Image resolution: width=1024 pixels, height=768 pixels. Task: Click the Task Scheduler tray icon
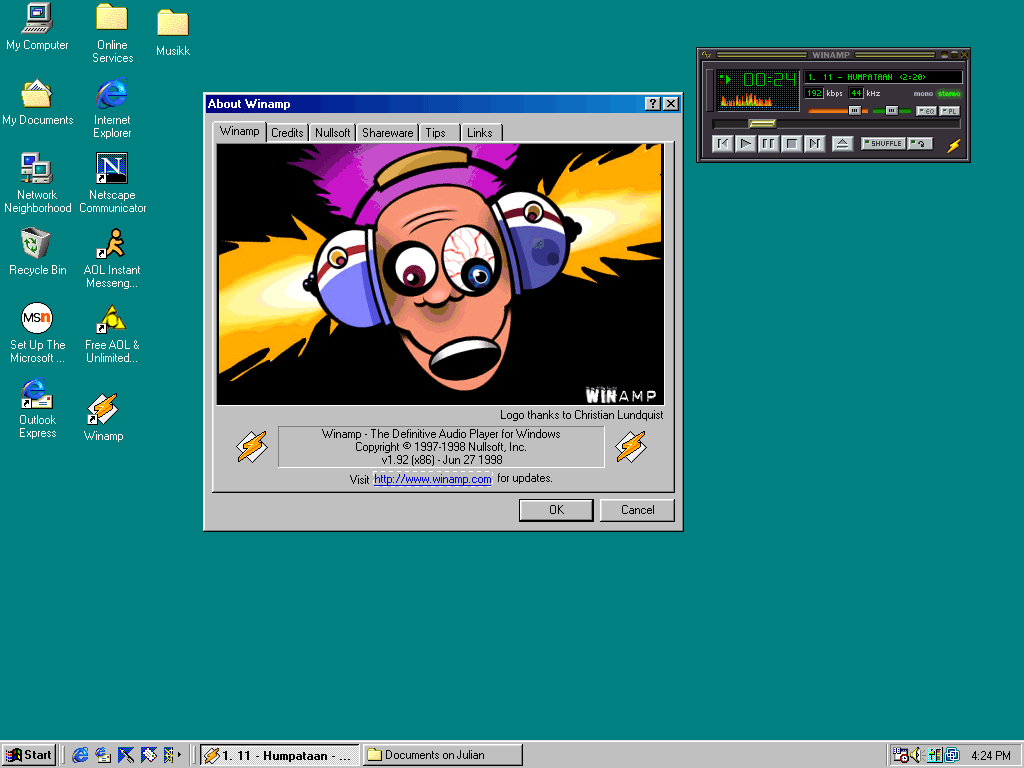(901, 755)
